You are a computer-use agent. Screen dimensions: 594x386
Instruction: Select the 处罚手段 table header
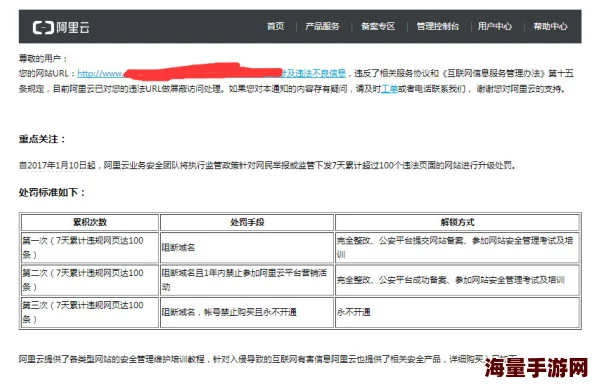pos(247,222)
